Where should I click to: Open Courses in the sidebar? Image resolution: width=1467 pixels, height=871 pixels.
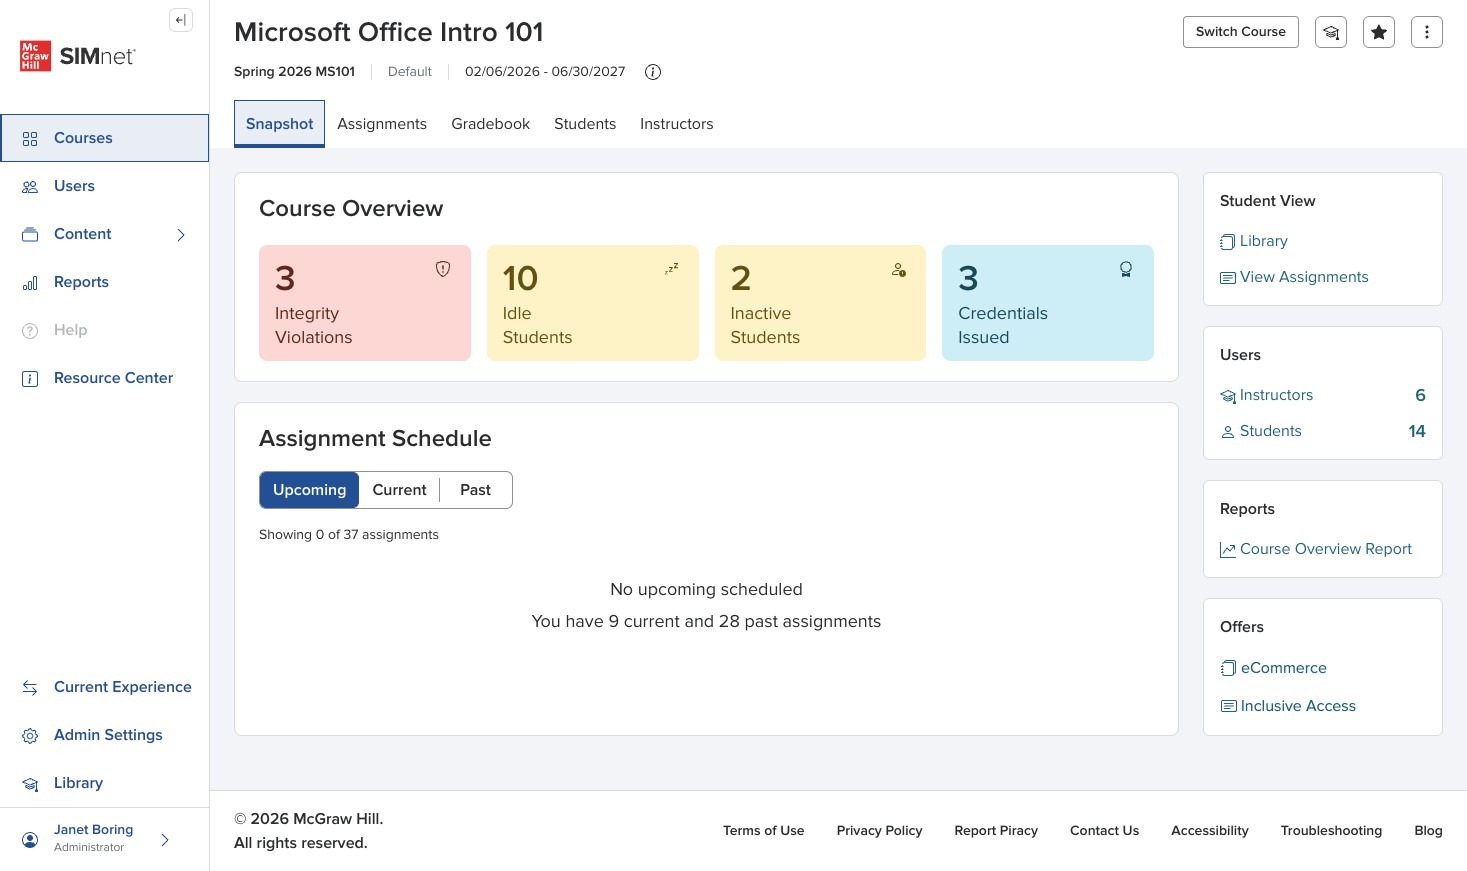(x=105, y=138)
